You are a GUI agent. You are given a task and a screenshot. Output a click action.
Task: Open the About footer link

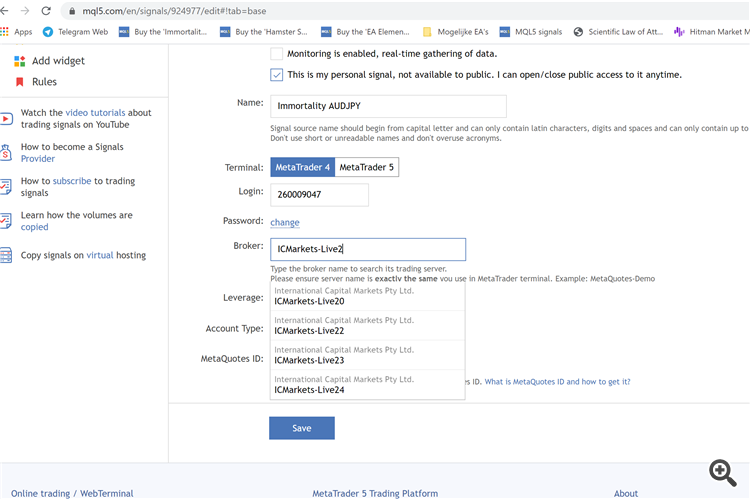tap(626, 493)
